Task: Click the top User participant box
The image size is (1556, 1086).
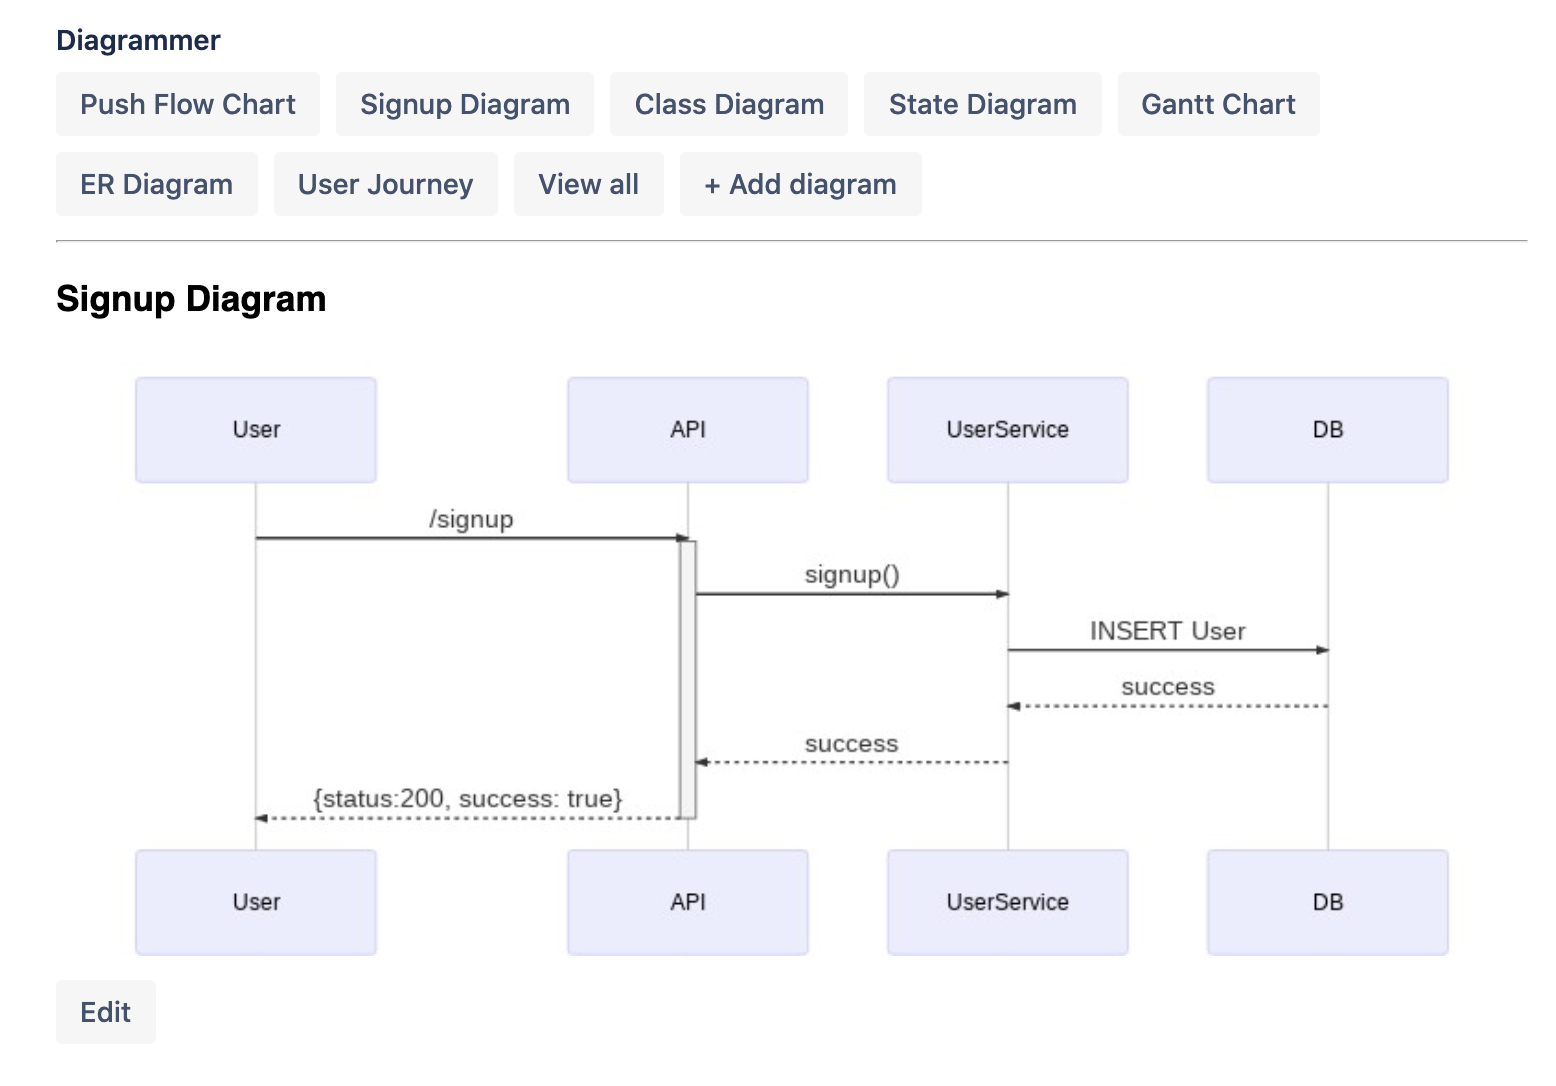Action: coord(256,430)
